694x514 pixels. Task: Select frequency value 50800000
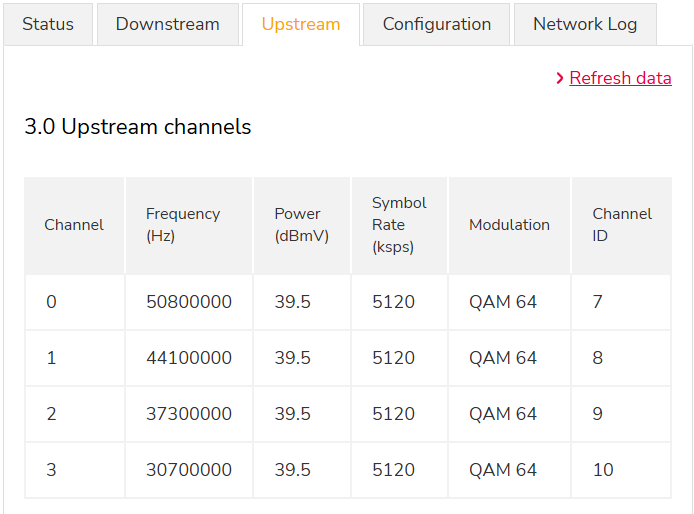(x=189, y=302)
